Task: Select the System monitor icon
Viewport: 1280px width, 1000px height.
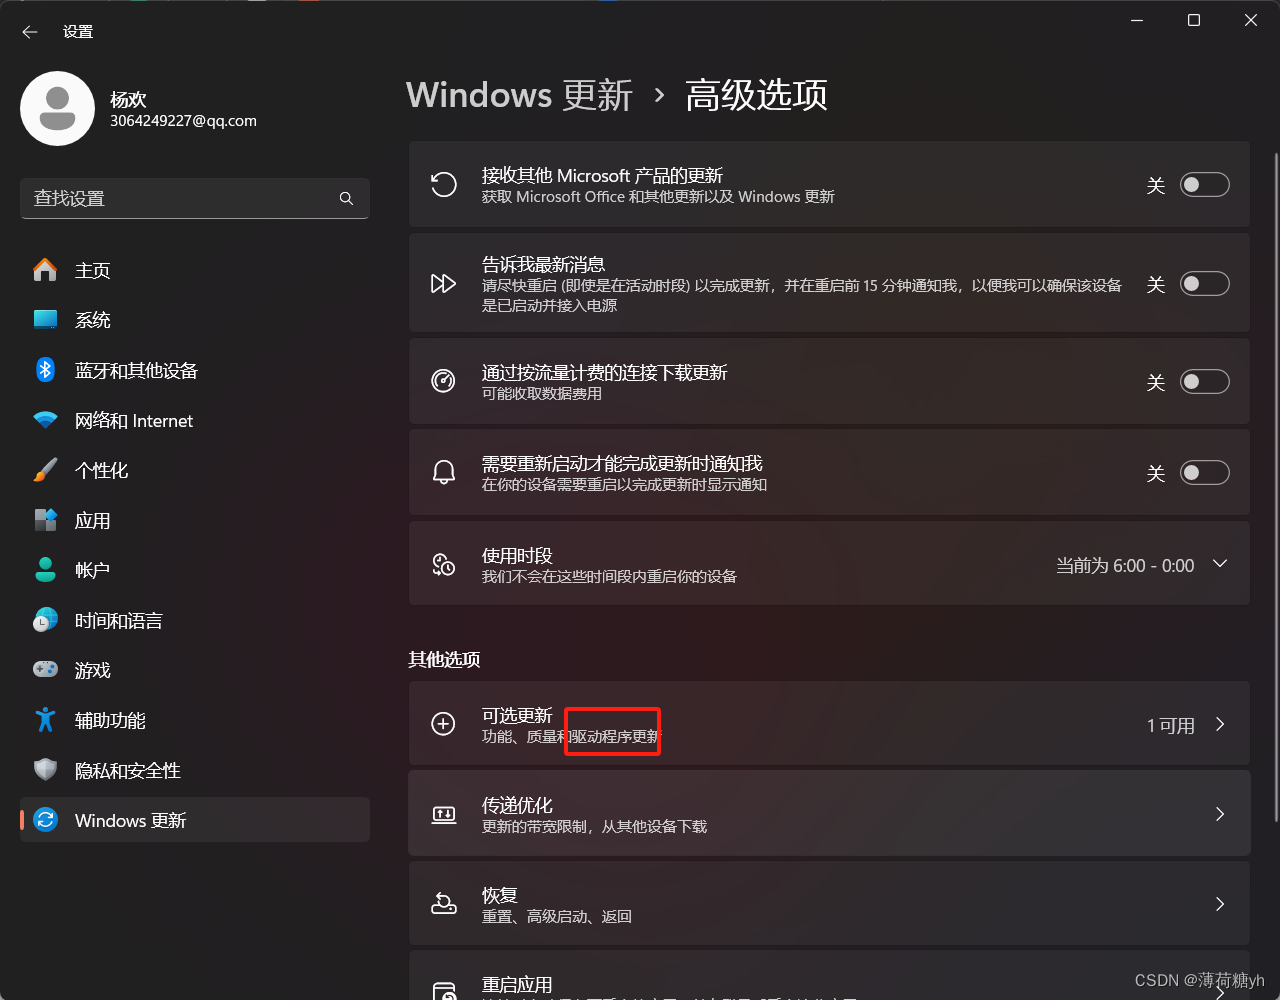Action: (x=45, y=320)
